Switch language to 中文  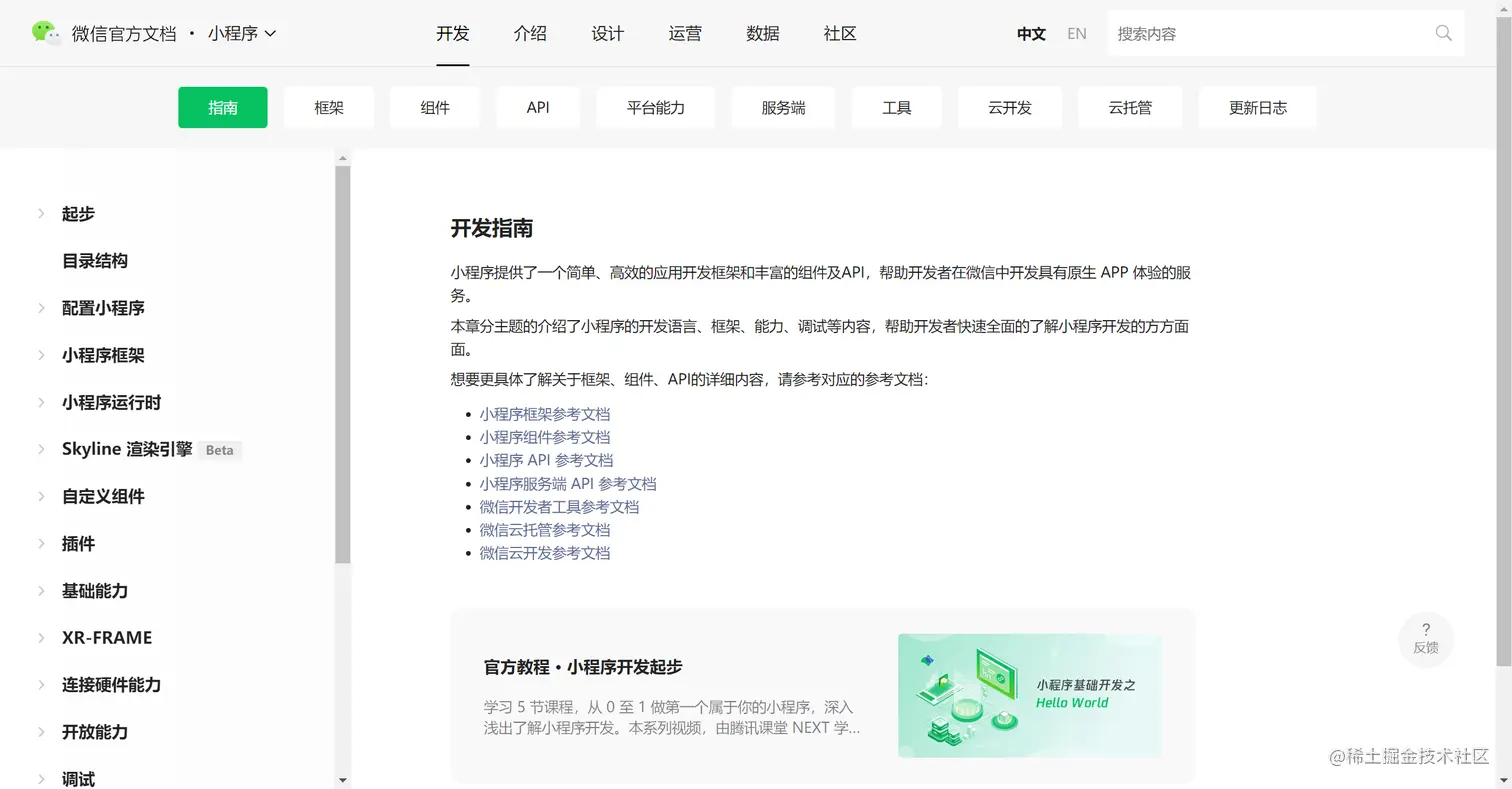(1031, 33)
